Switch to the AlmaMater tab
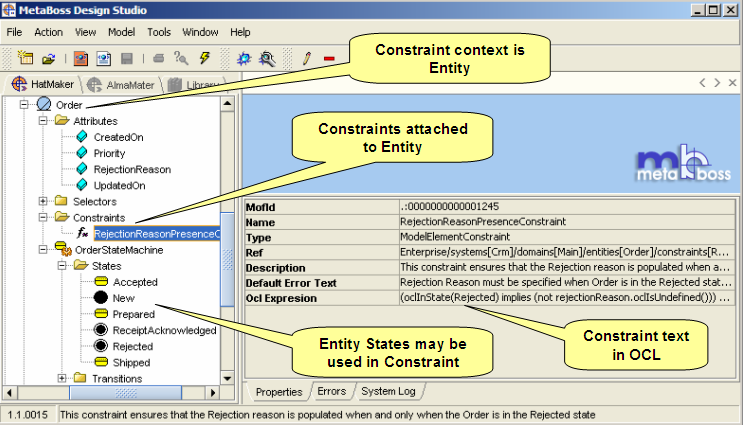Viewport: 743px width, 425px height. pyautogui.click(x=121, y=85)
